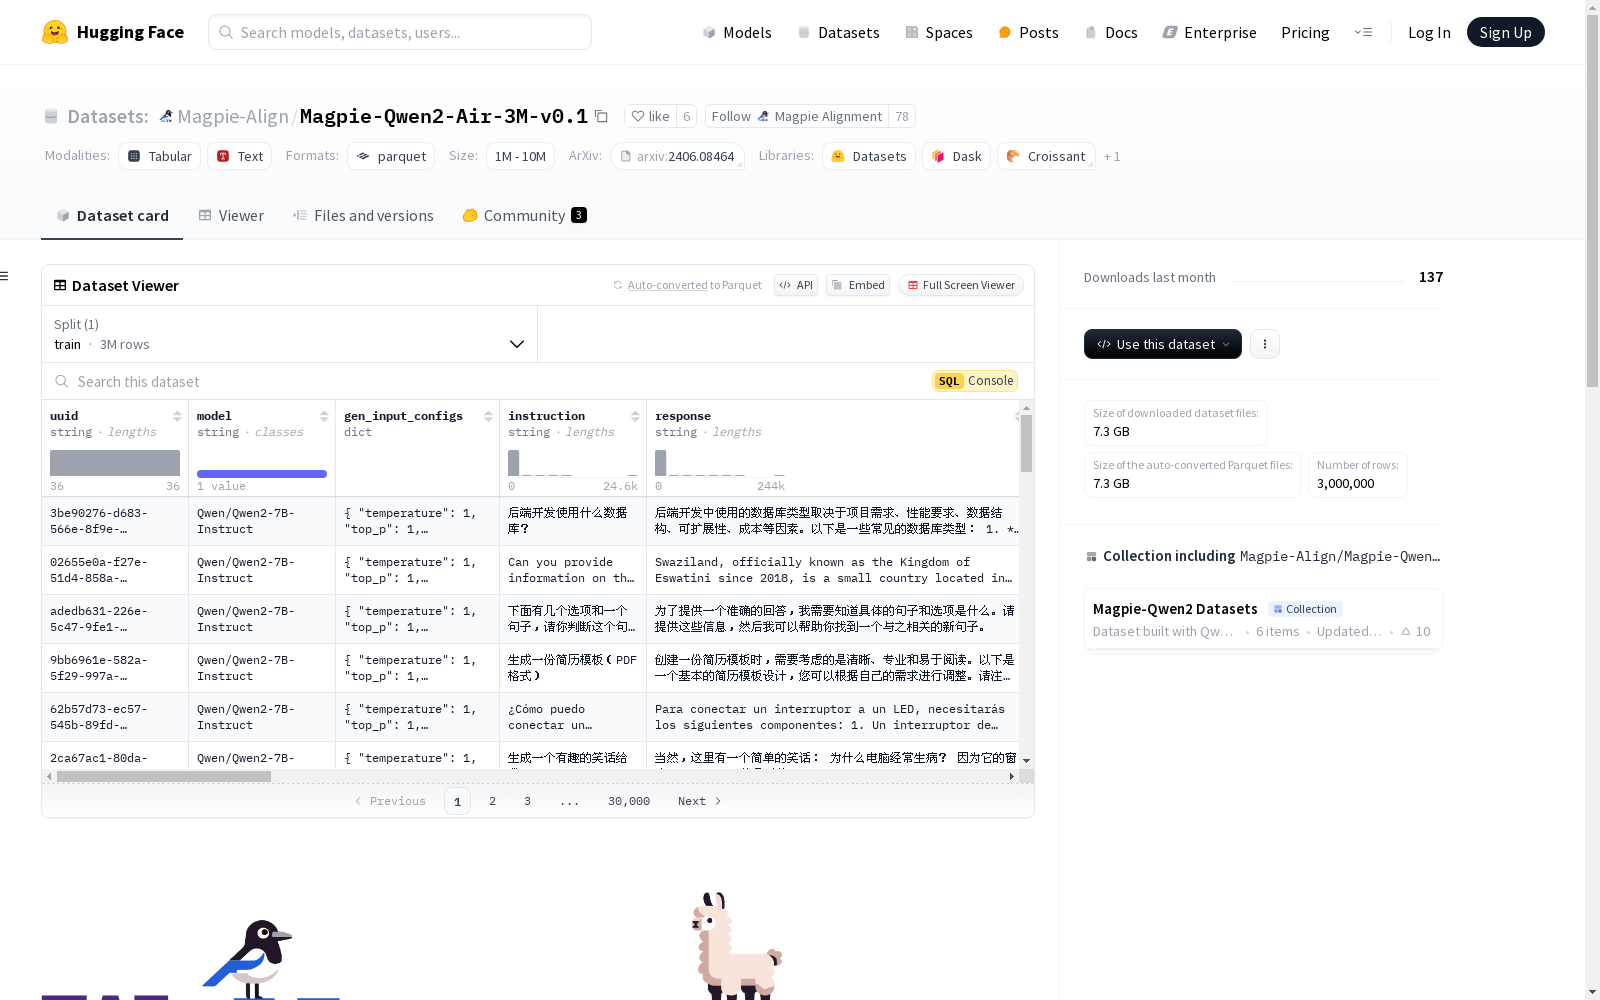
Task: Launch Full Screen Viewer
Action: (x=961, y=285)
